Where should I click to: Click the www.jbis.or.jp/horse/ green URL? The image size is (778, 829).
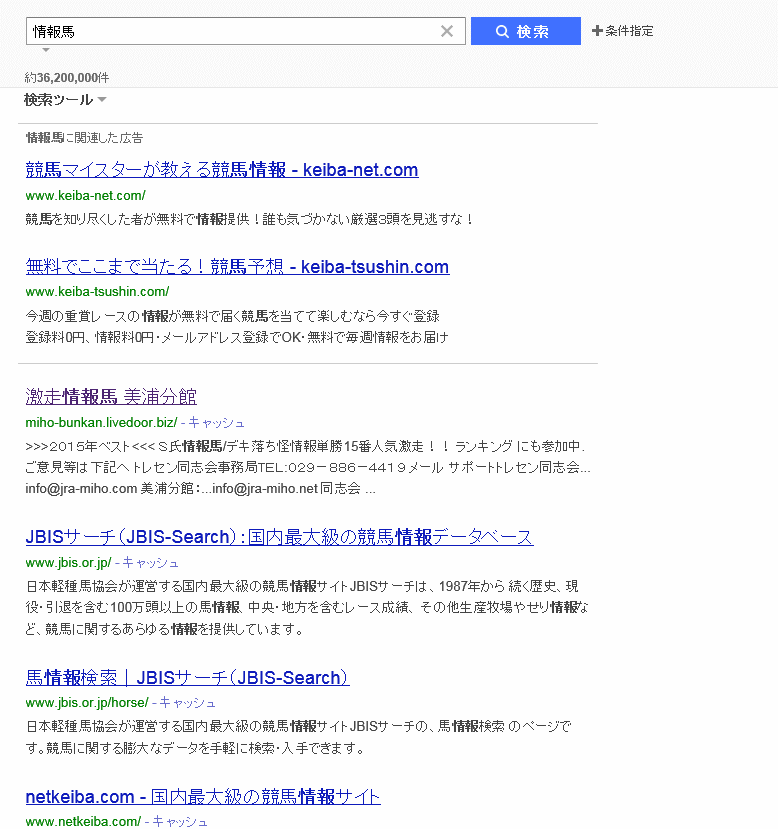(87, 703)
